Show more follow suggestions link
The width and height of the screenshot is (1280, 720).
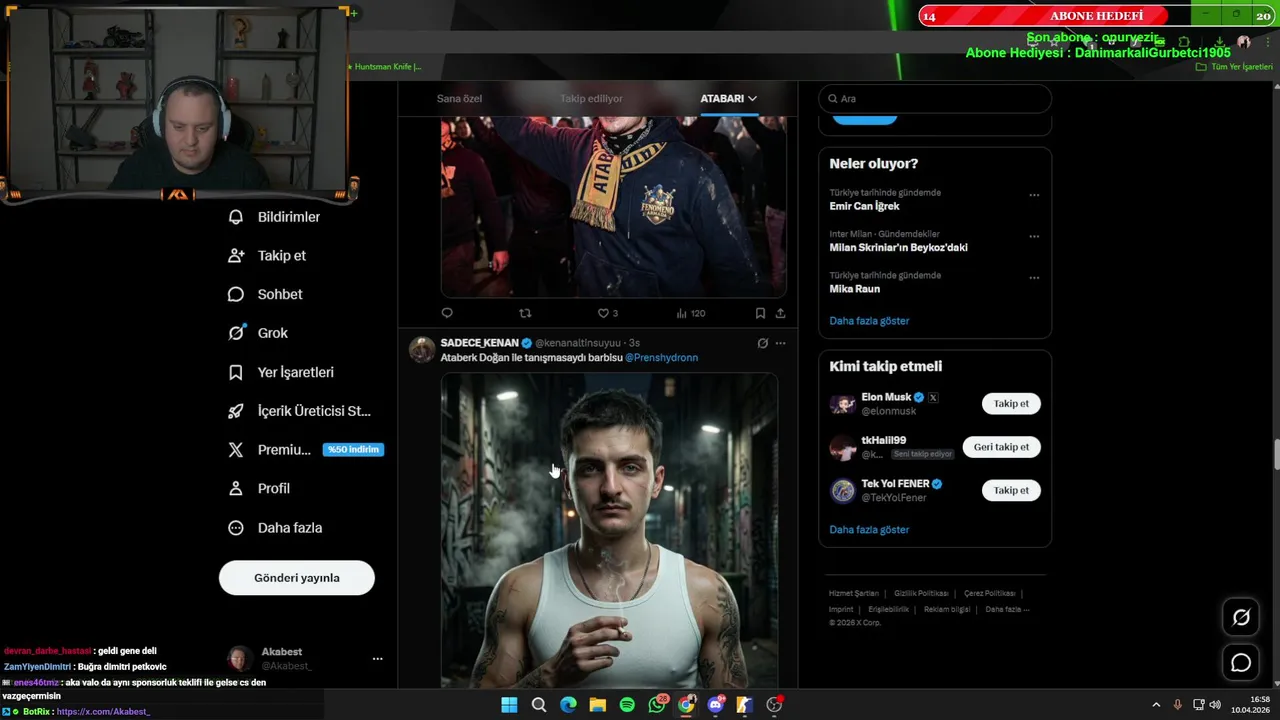[x=869, y=530]
